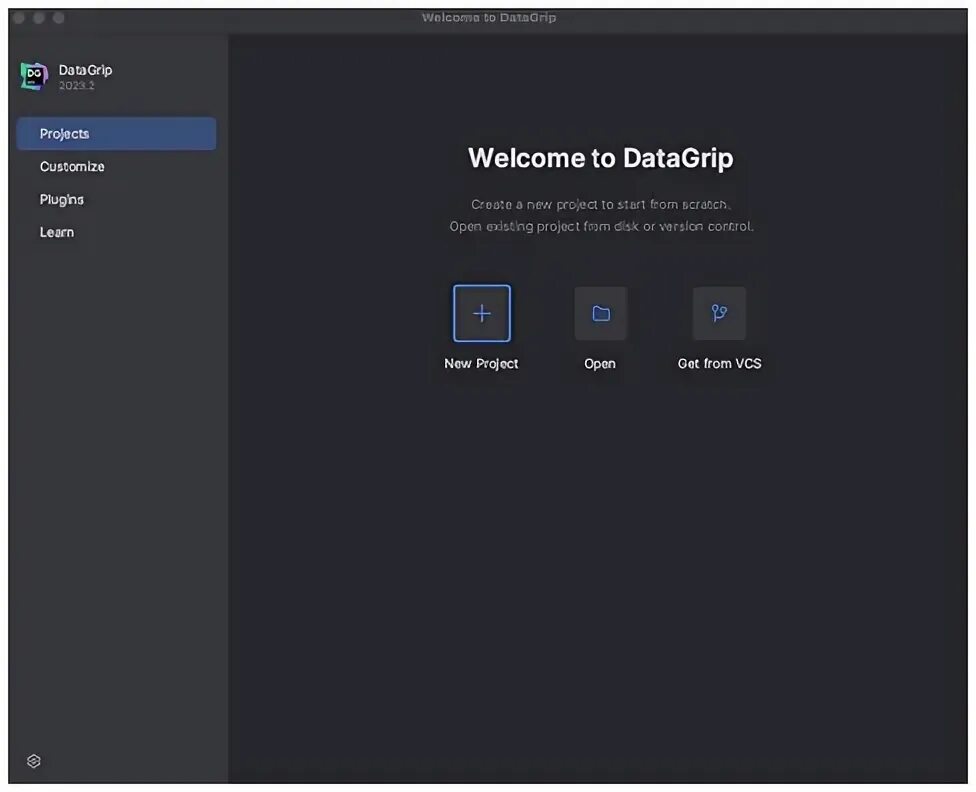The height and width of the screenshot is (792, 976).
Task: Click the 'Create a new project' description line
Action: tap(601, 204)
